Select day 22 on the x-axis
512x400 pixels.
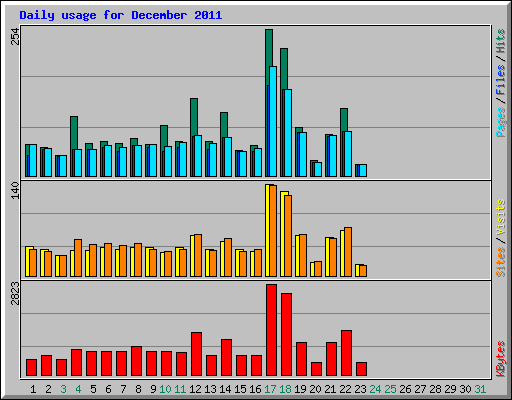click(345, 389)
